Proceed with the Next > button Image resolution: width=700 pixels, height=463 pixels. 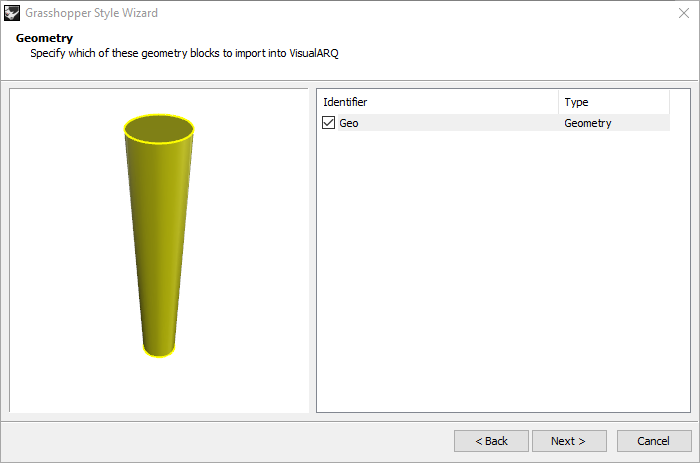pyautogui.click(x=568, y=441)
